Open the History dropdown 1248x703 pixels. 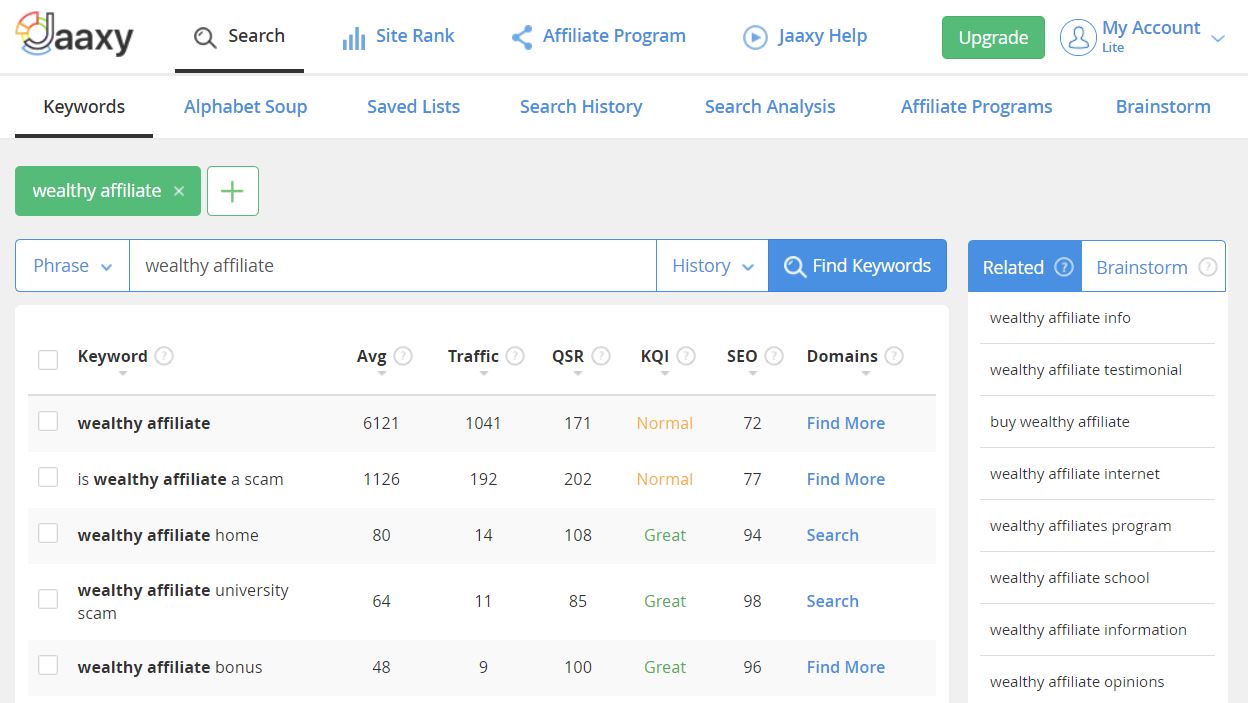pos(712,265)
